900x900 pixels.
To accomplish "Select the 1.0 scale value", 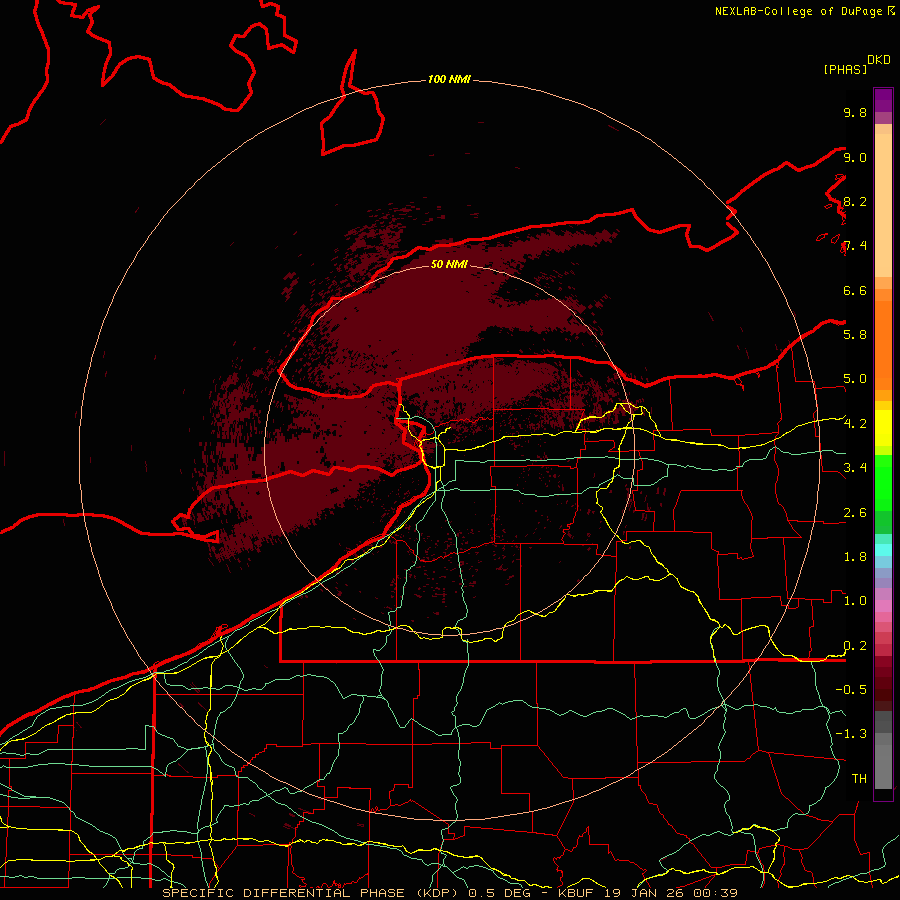I will click(855, 601).
